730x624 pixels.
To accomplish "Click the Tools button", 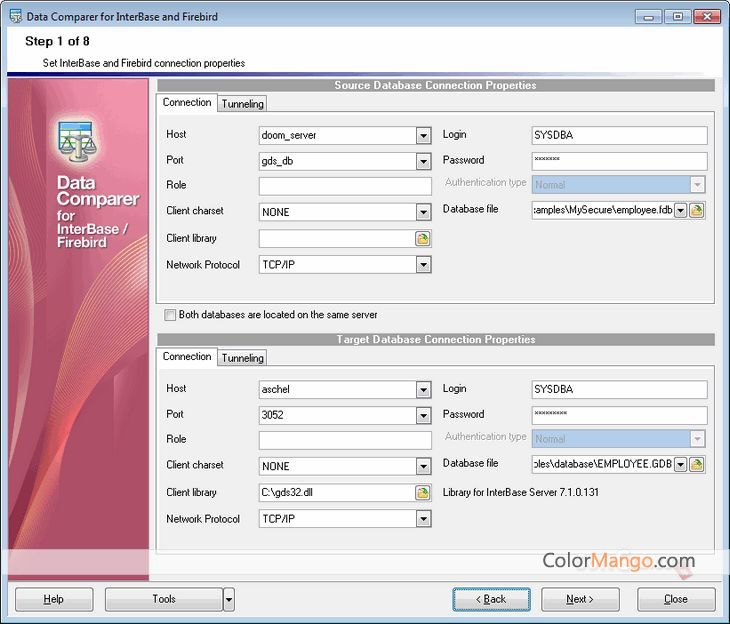I will 164,599.
